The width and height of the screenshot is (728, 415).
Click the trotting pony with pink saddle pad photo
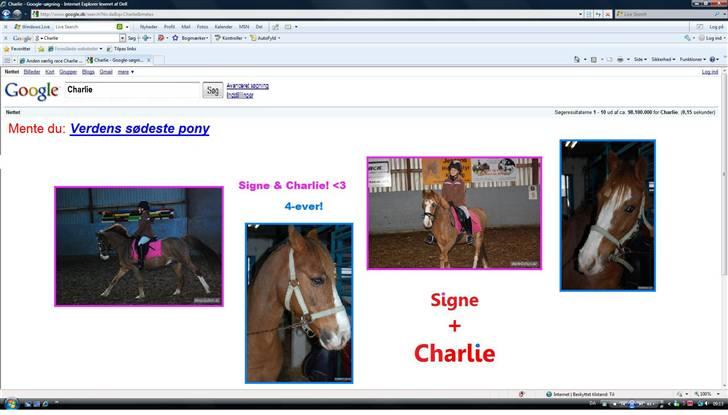[x=139, y=246]
